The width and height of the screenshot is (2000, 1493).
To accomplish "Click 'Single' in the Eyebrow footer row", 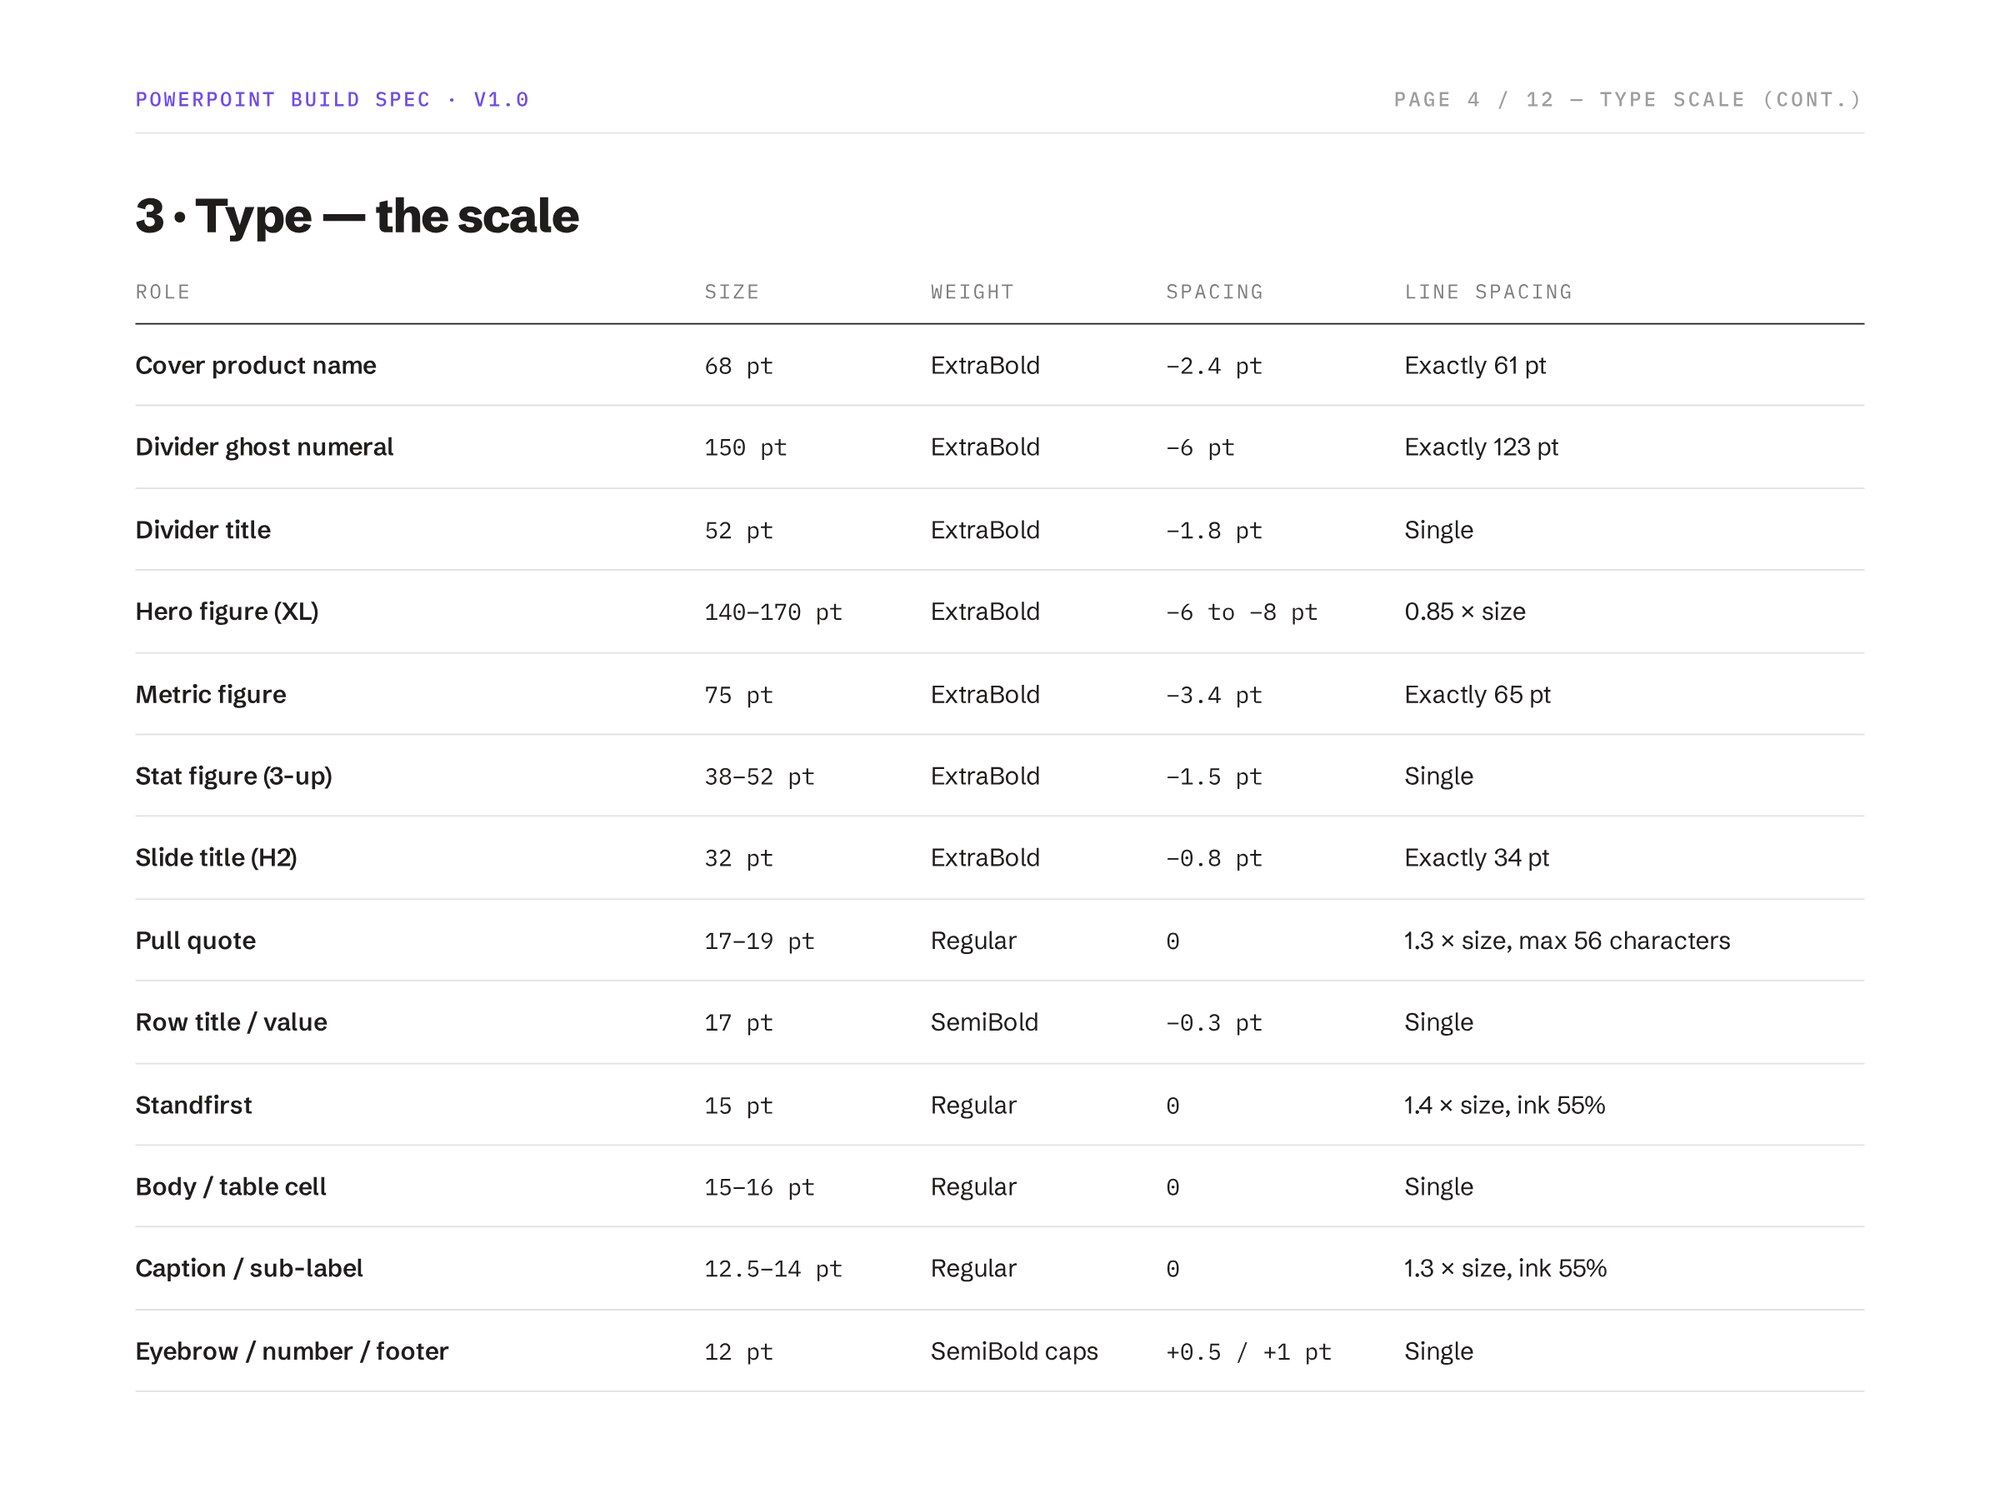I will pos(1438,1352).
